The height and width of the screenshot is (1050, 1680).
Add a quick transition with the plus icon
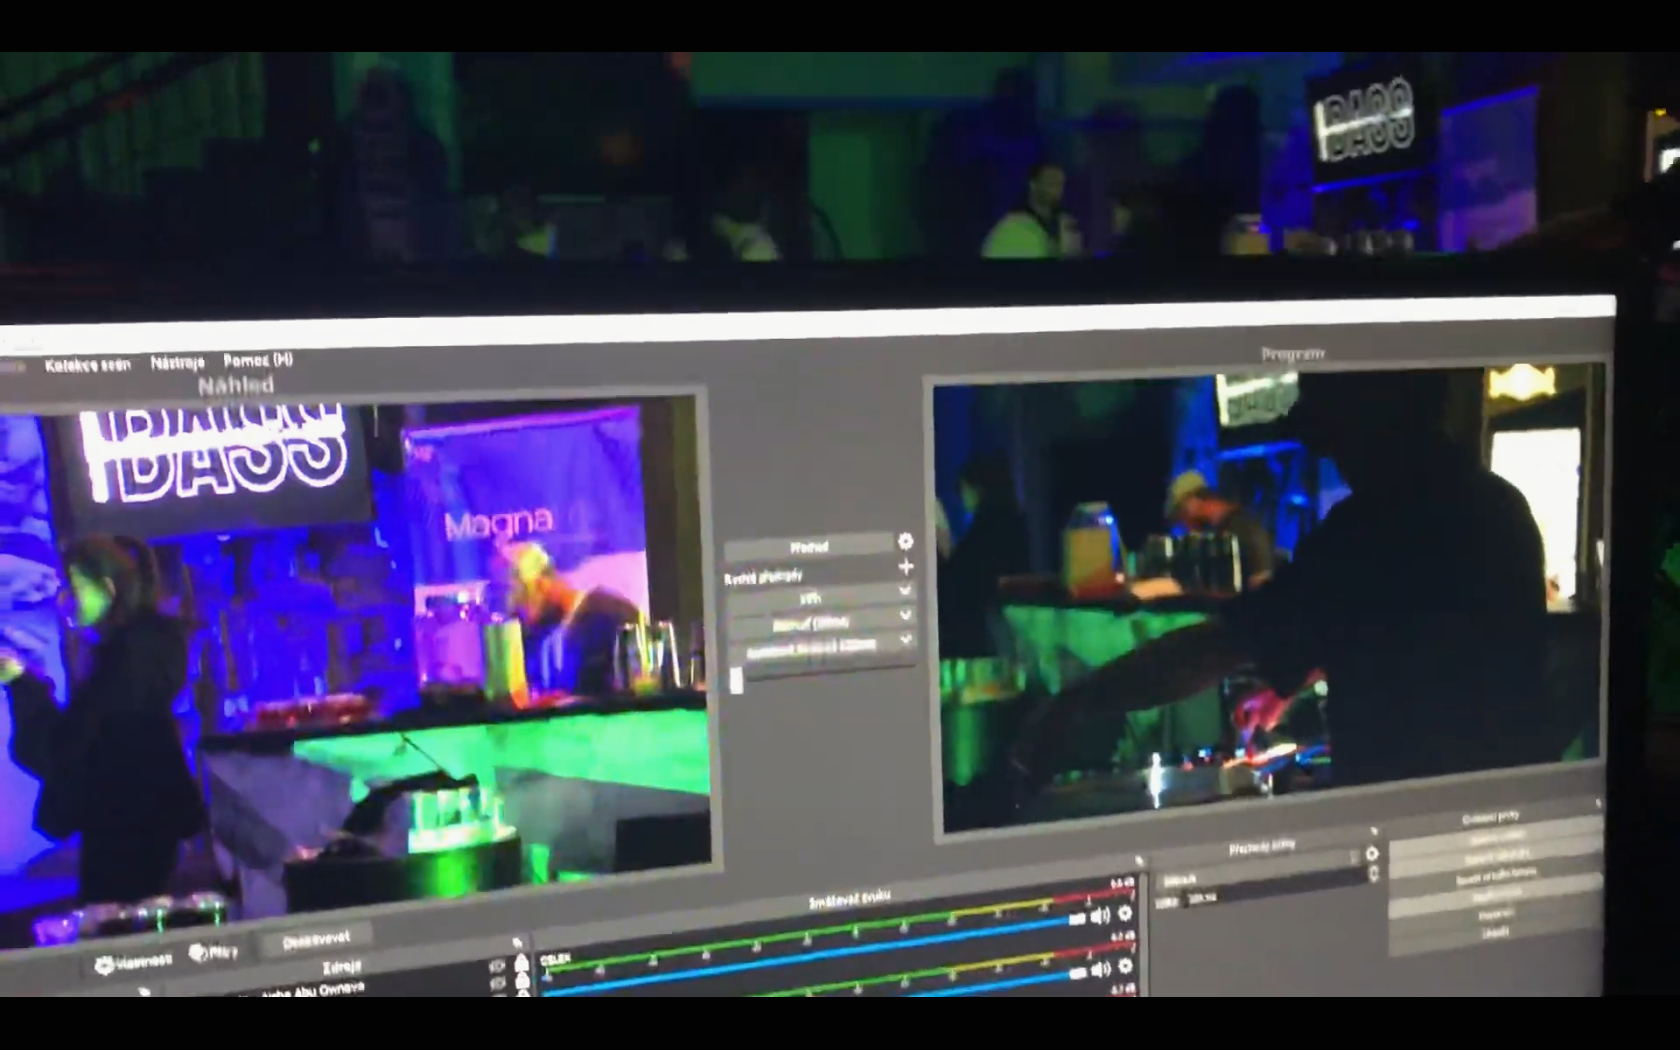pyautogui.click(x=906, y=566)
